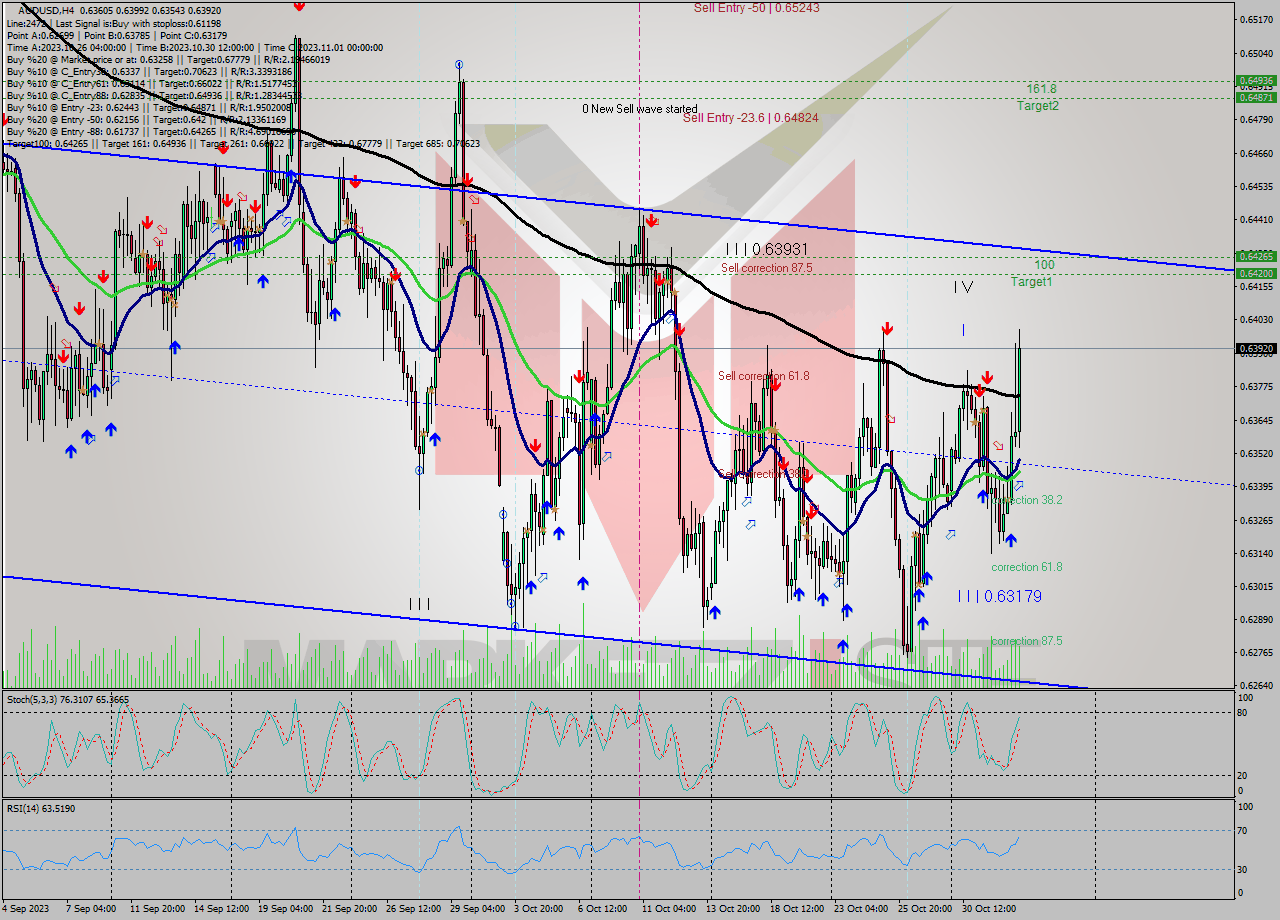The image size is (1280, 920).
Task: Click the I I I 0.63931 wave label
Action: click(x=767, y=249)
